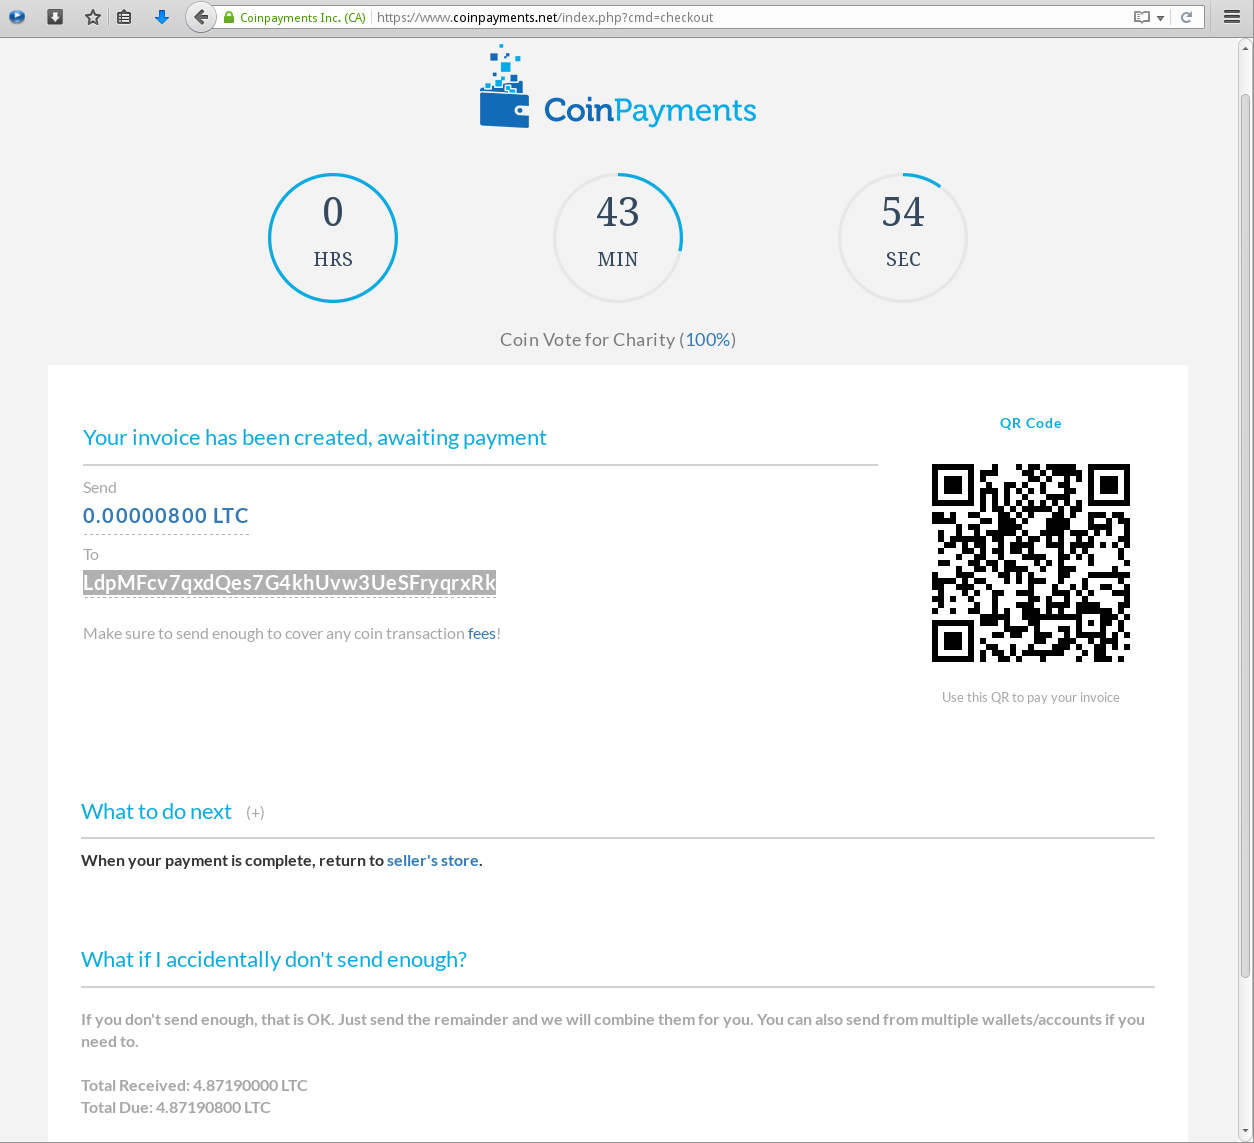
Task: Toggle reader view icon in address bar
Action: coord(1142,18)
